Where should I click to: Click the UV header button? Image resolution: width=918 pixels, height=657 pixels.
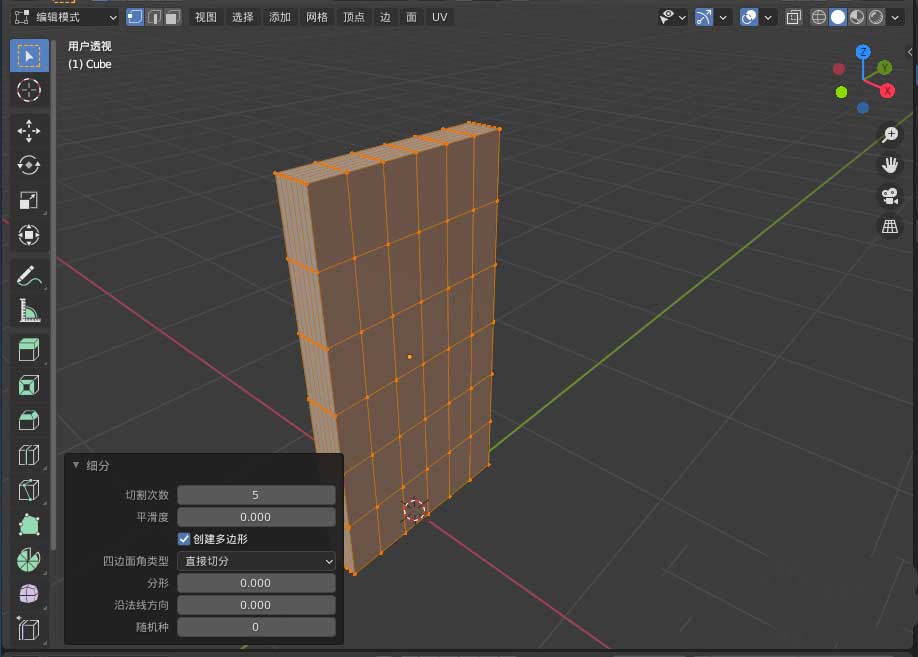click(x=440, y=17)
